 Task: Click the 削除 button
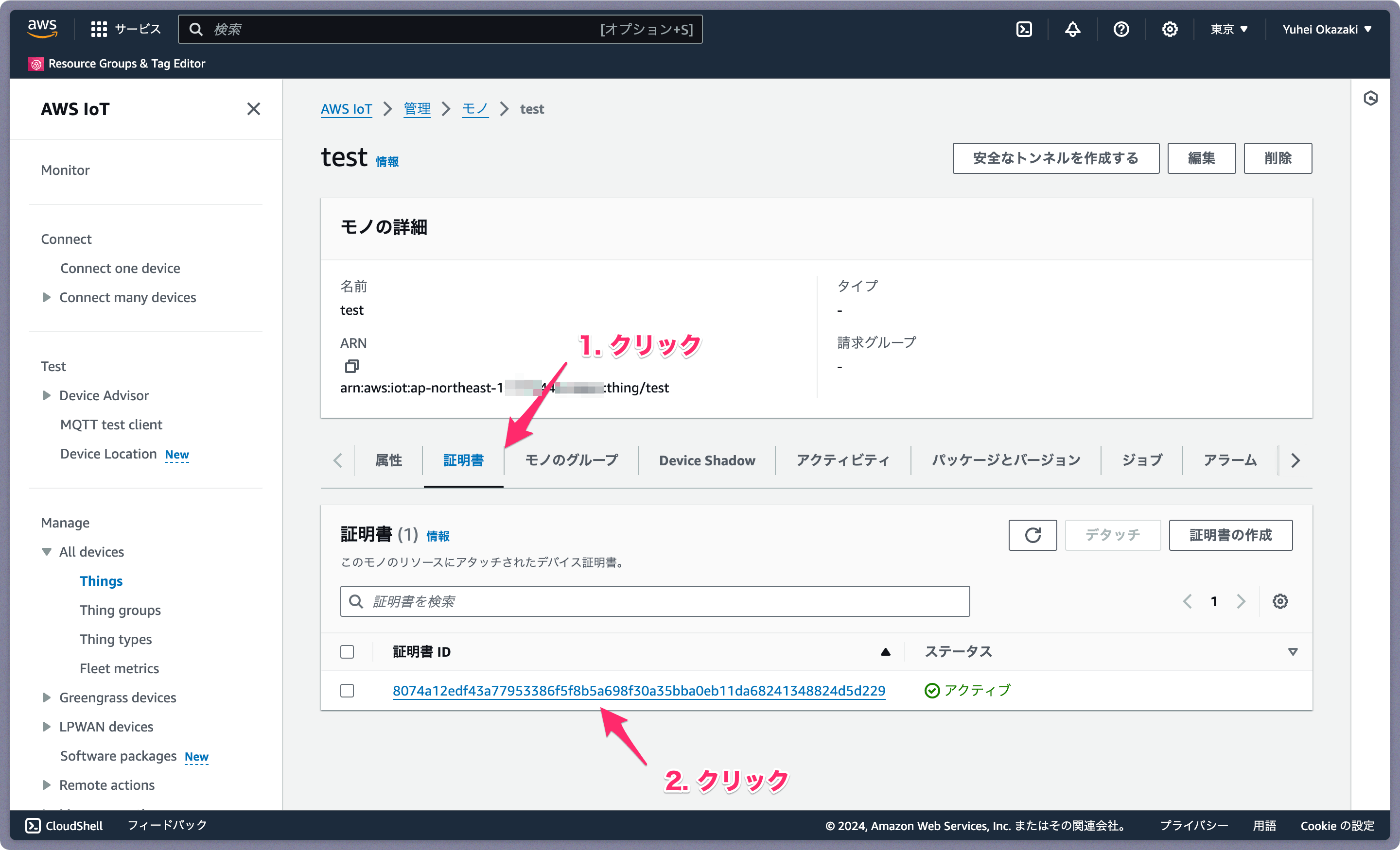point(1278,158)
